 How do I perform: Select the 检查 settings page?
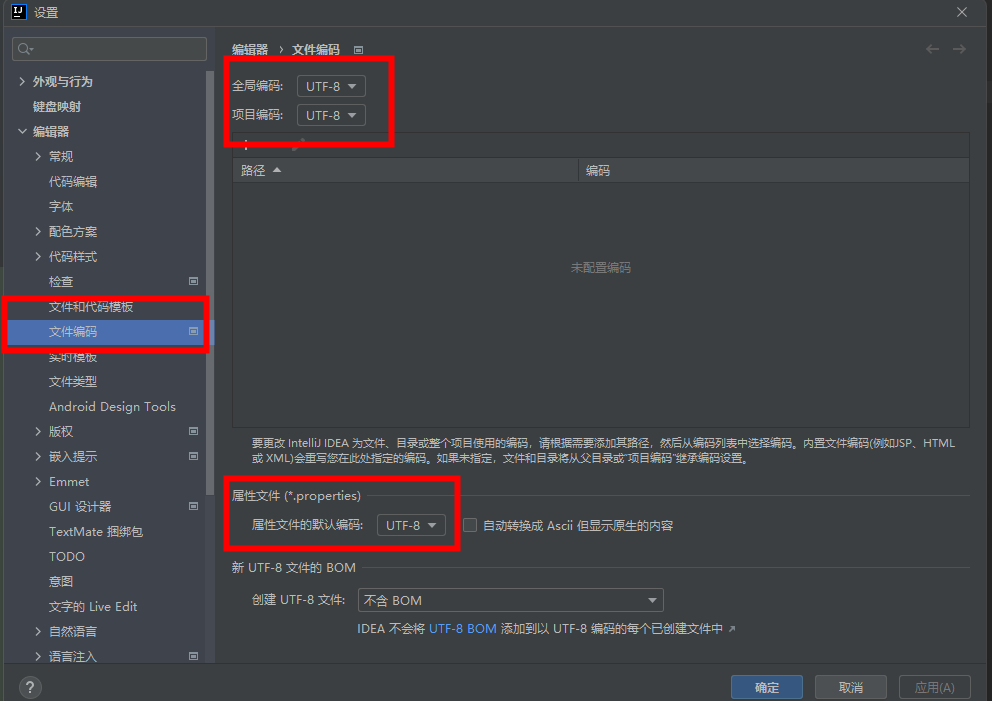[x=61, y=282]
